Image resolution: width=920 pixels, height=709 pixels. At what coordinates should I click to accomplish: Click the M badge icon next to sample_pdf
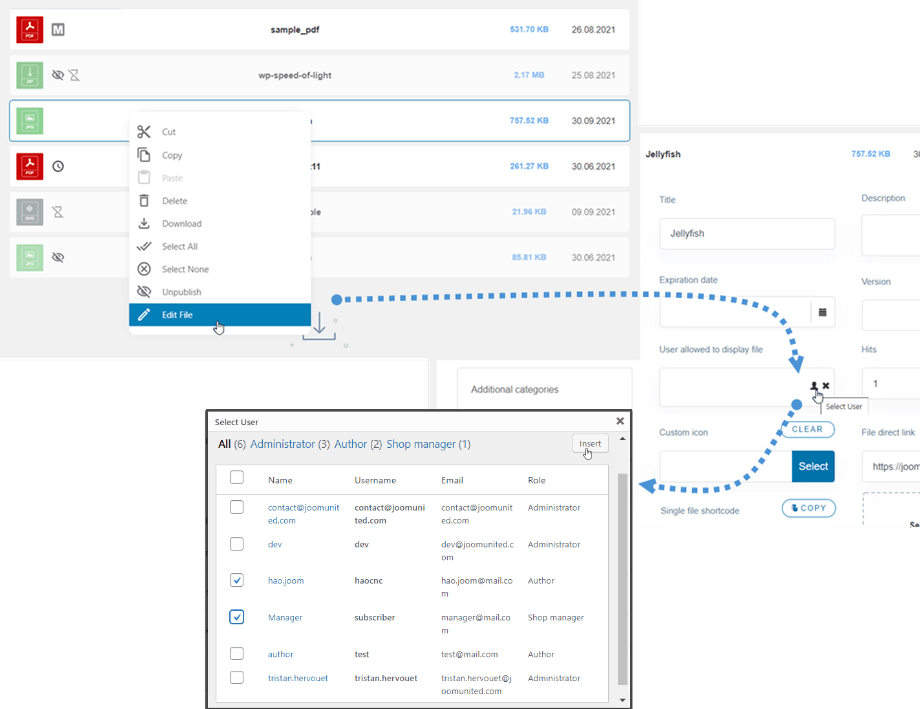point(58,30)
